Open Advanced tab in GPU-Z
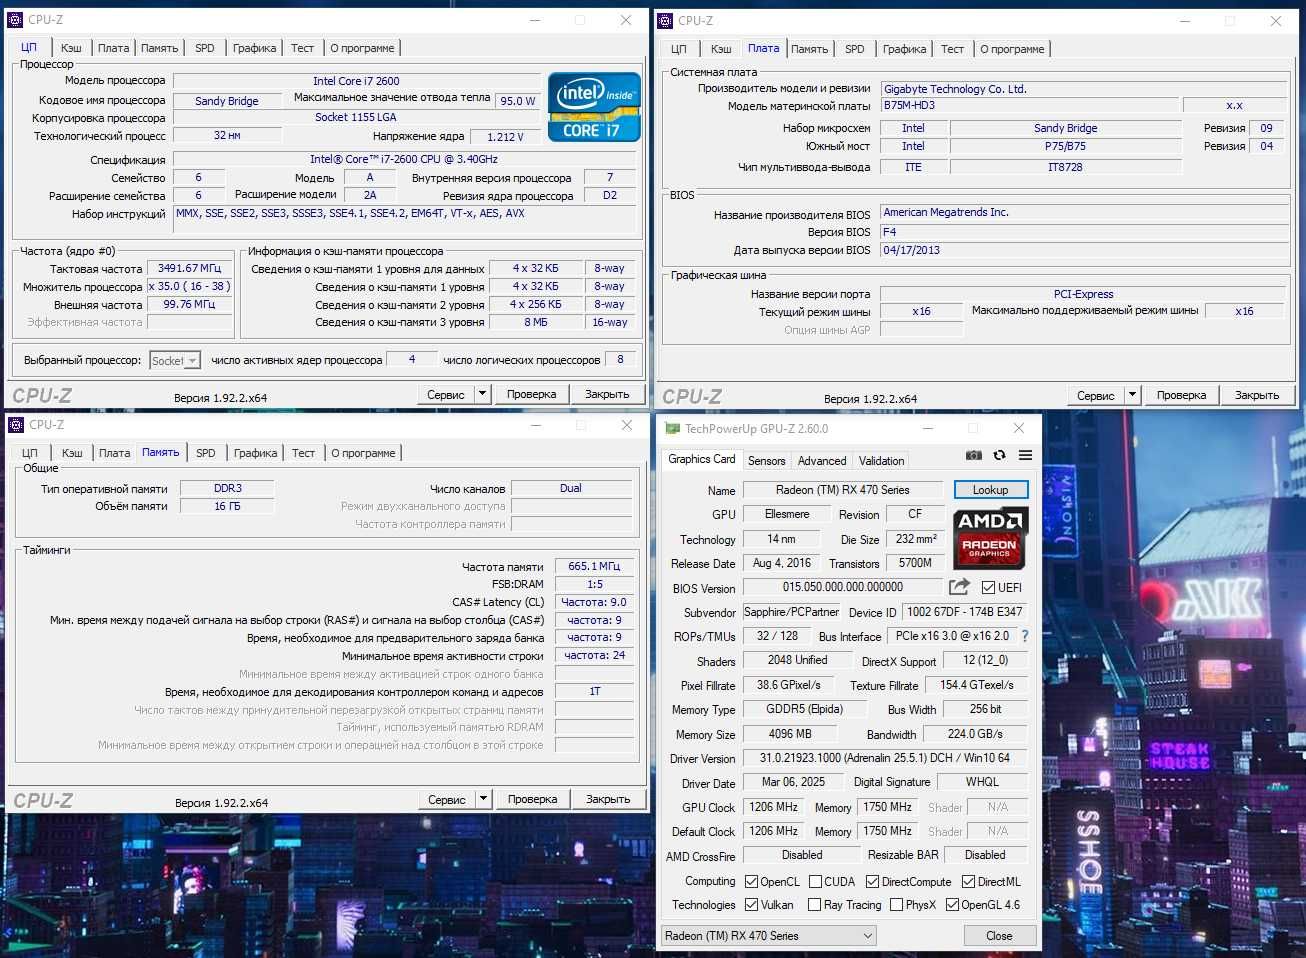The height and width of the screenshot is (958, 1306). [822, 461]
